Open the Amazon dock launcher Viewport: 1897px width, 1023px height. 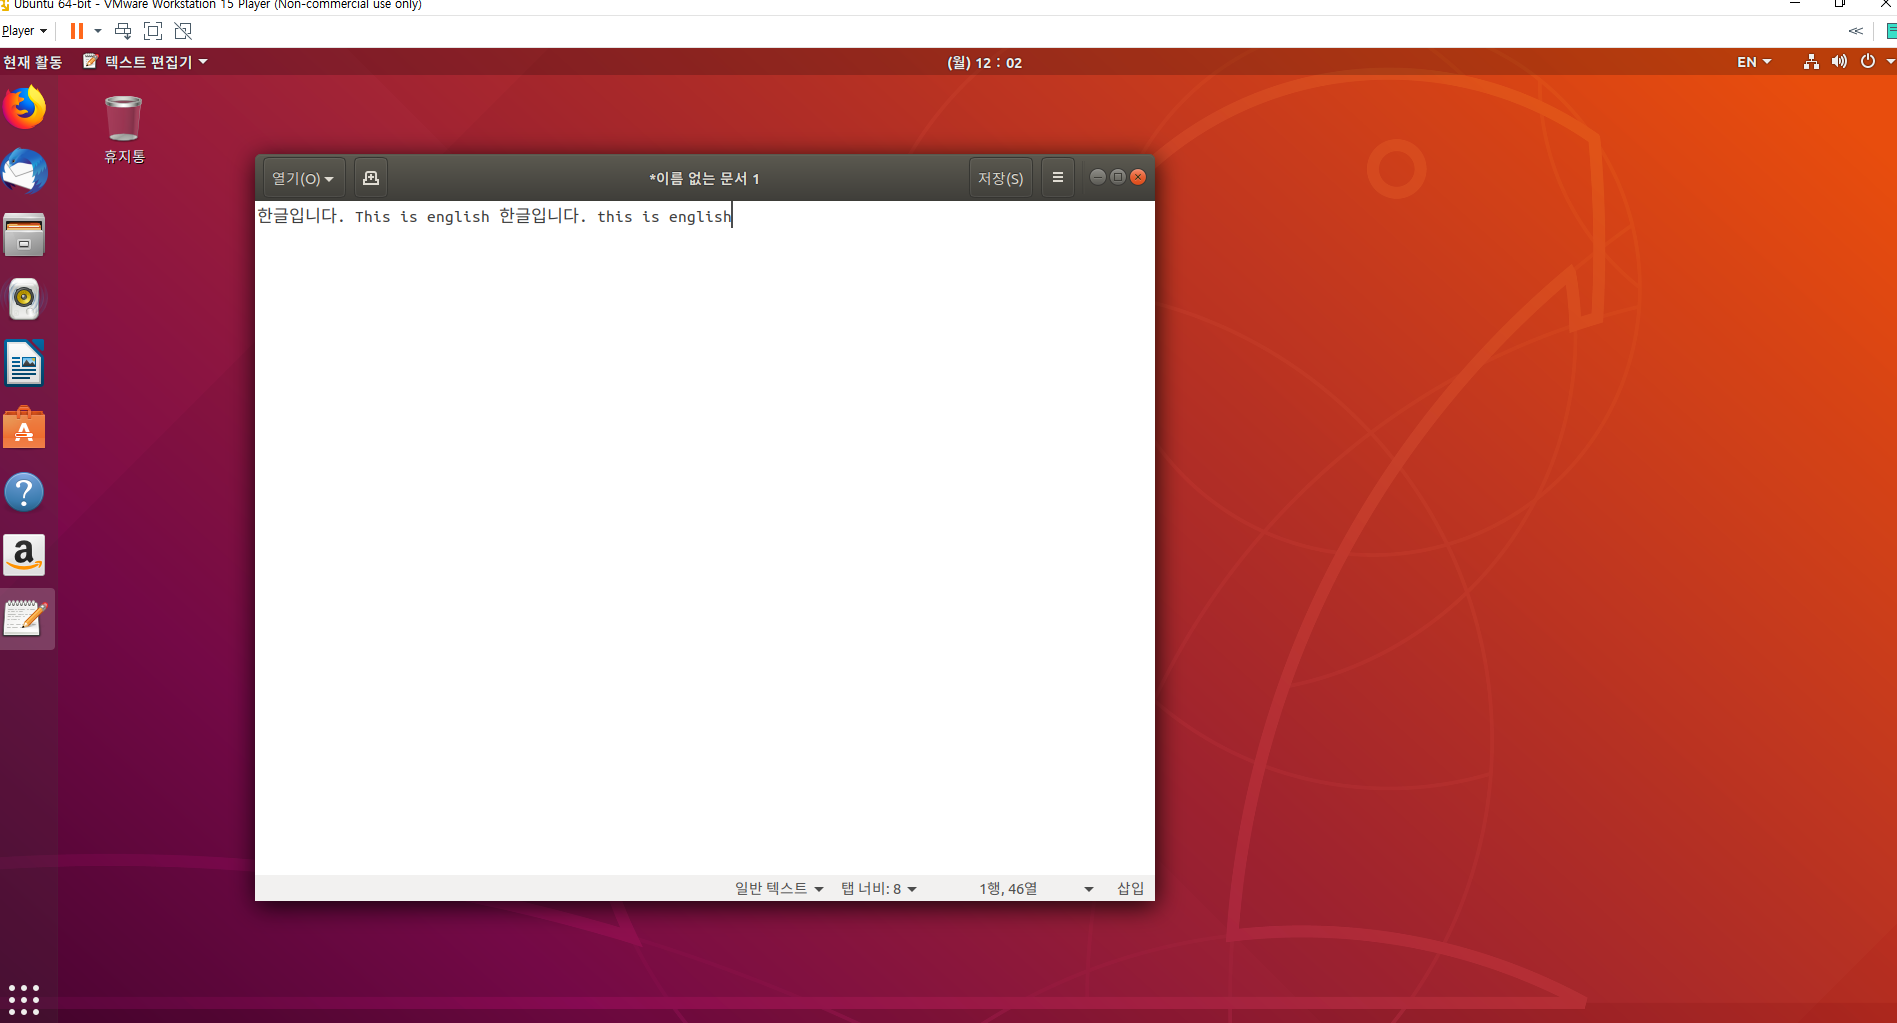click(x=24, y=555)
